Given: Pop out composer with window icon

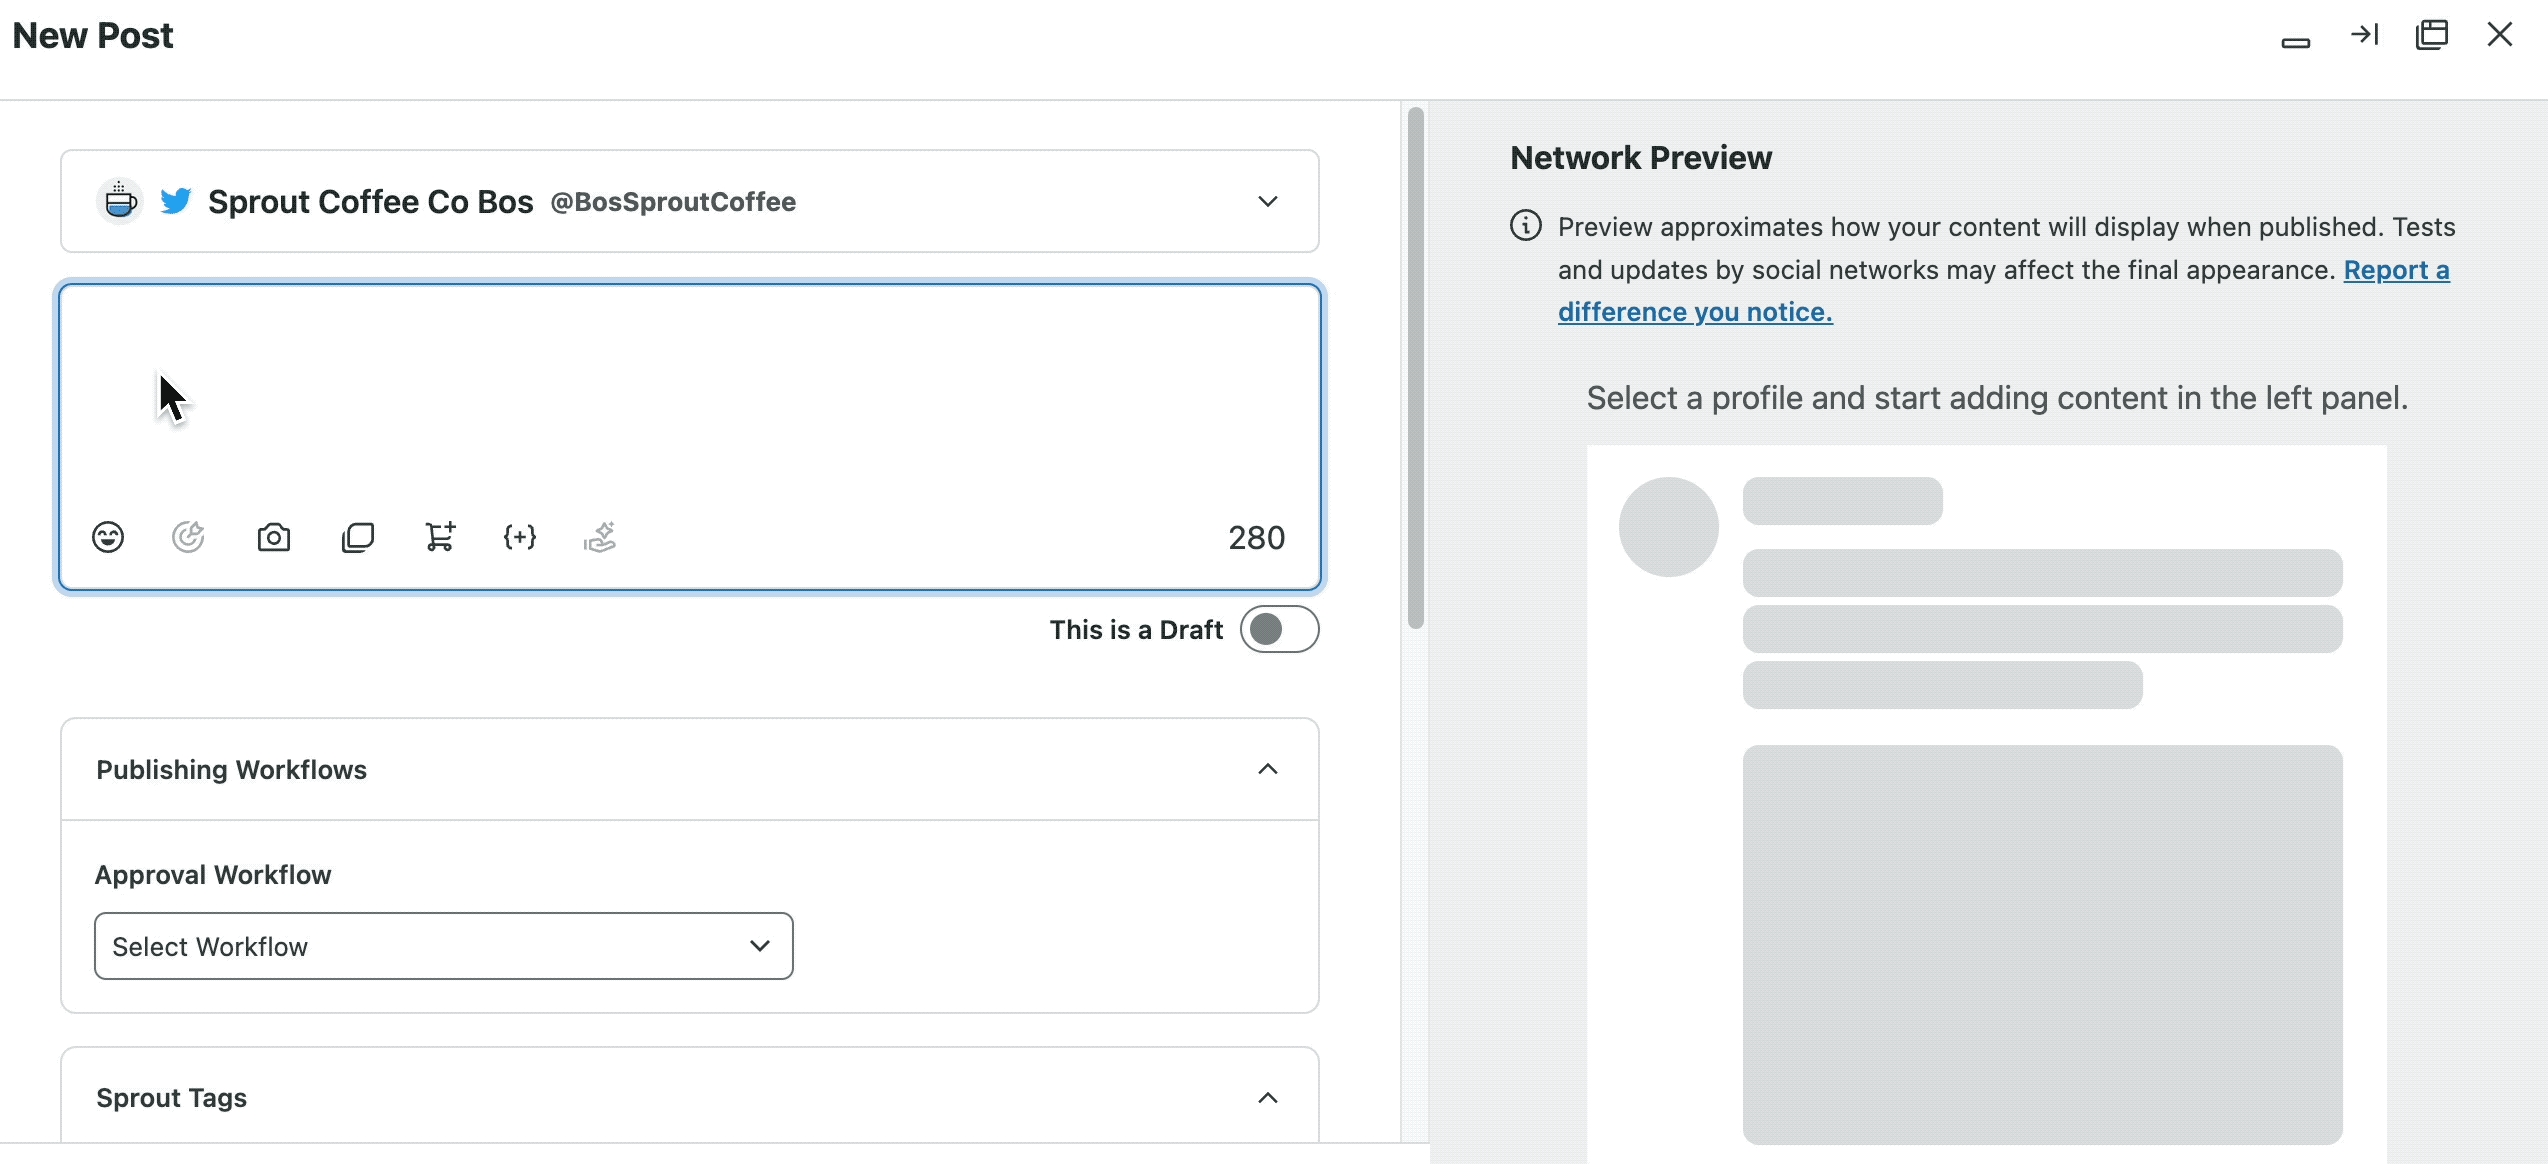Looking at the screenshot, I should tap(2432, 35).
